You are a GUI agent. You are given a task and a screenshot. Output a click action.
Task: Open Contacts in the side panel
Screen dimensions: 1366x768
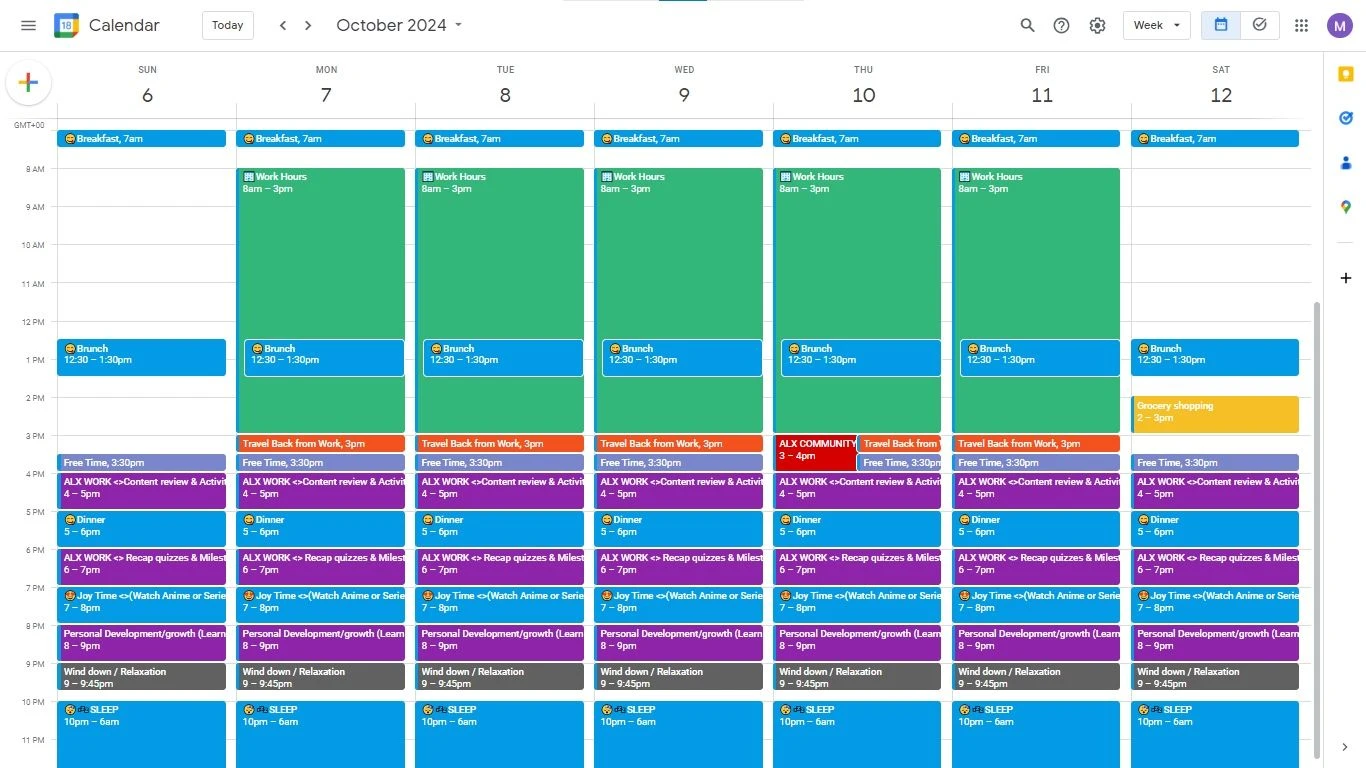[x=1345, y=163]
